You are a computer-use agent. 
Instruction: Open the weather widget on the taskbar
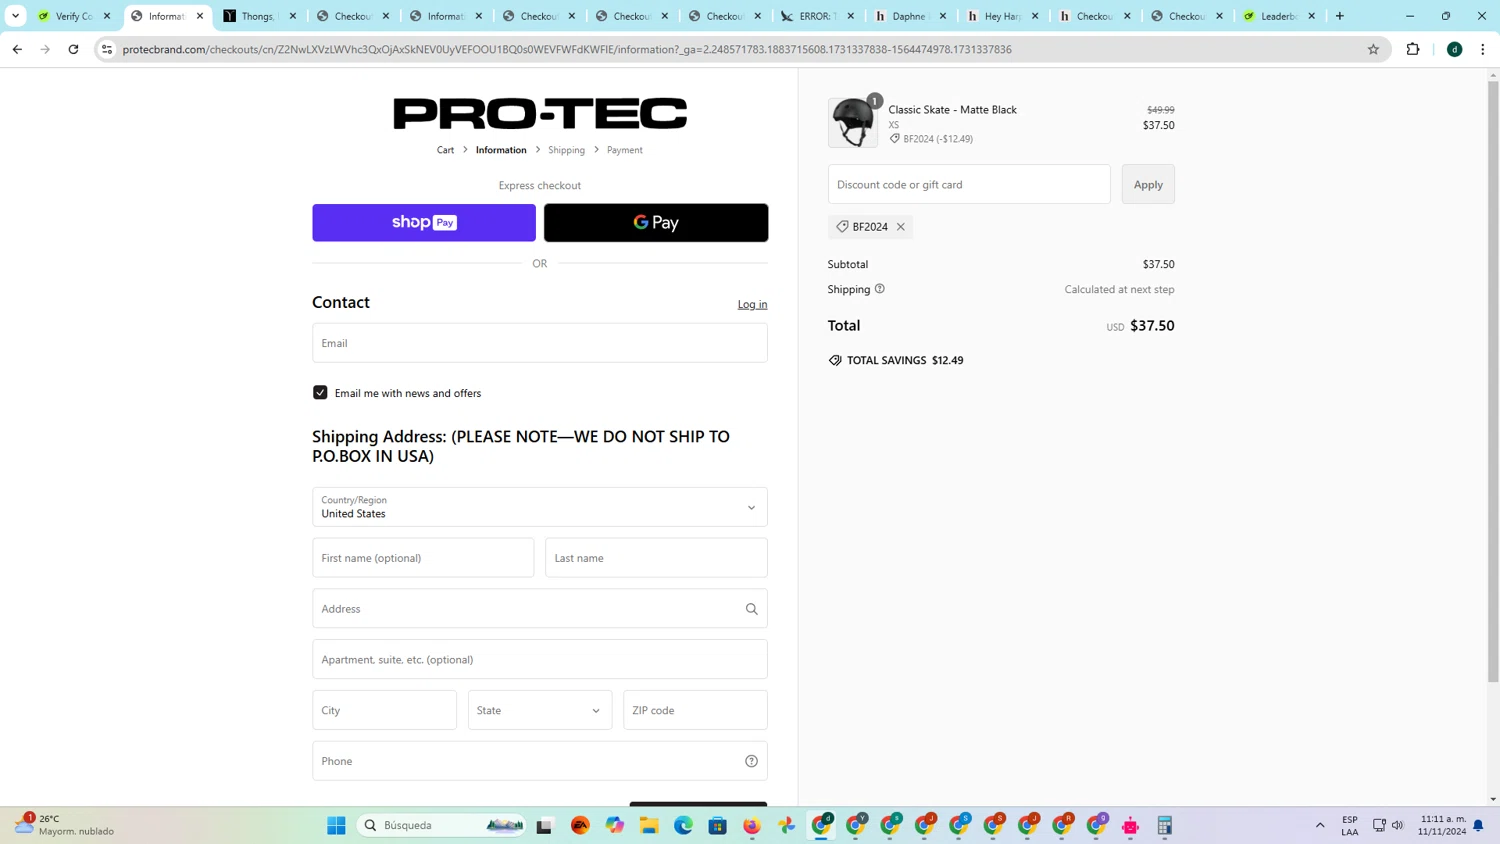pos(64,825)
